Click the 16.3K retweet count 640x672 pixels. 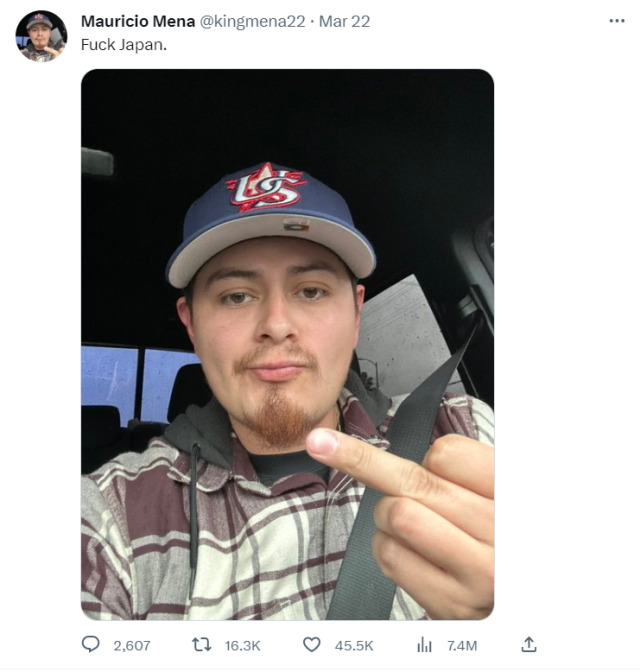tap(242, 645)
